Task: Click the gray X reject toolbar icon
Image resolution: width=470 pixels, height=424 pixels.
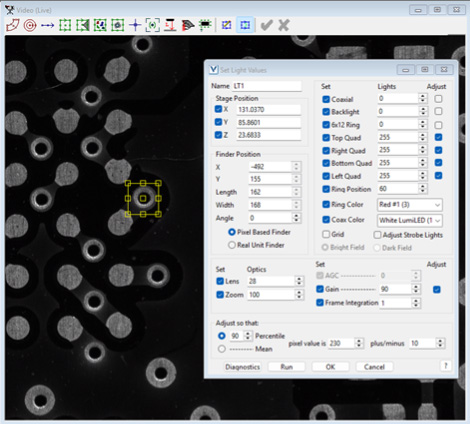Action: point(284,25)
